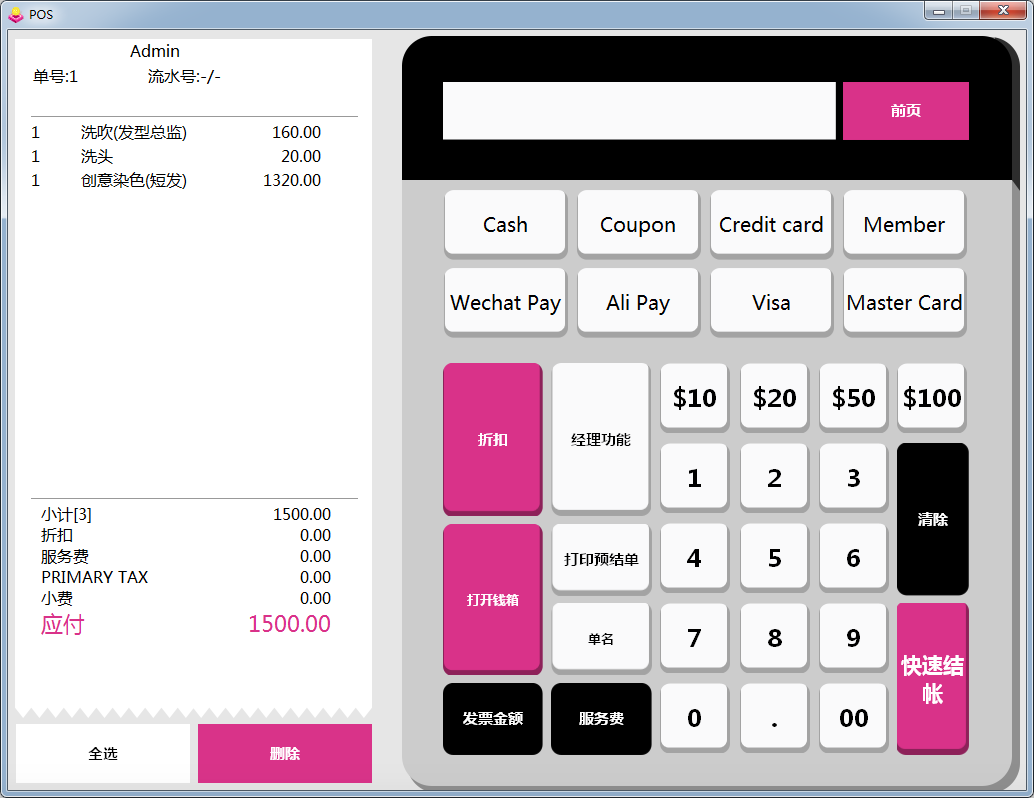
Task: Tap the 00 keypad key
Action: click(x=853, y=717)
